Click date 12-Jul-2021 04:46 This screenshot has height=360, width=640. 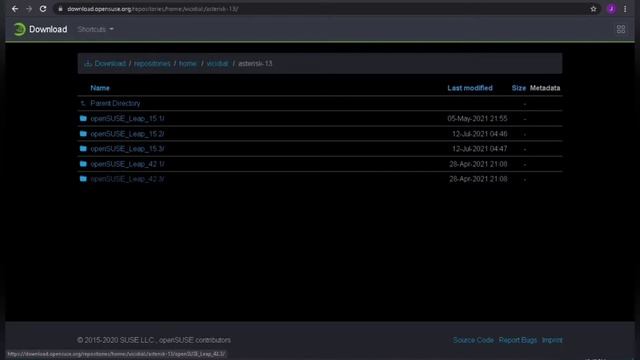coord(480,134)
